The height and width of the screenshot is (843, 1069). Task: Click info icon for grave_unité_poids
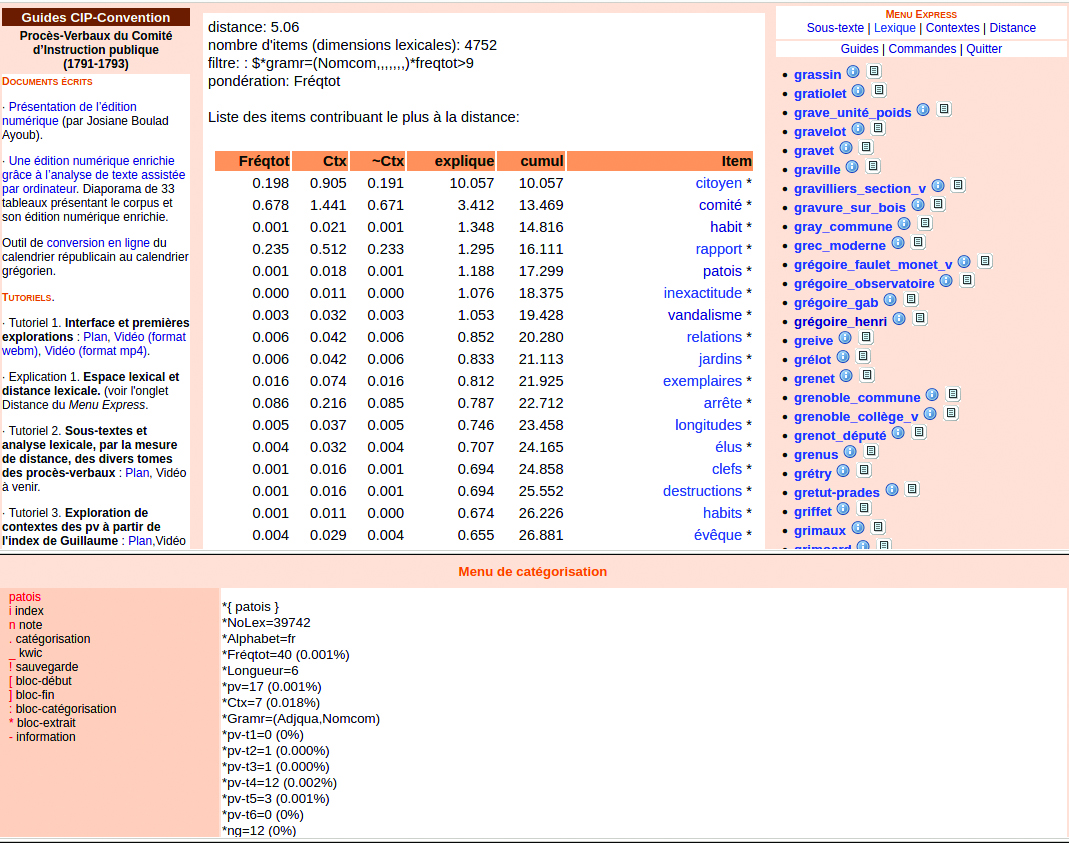click(x=923, y=110)
